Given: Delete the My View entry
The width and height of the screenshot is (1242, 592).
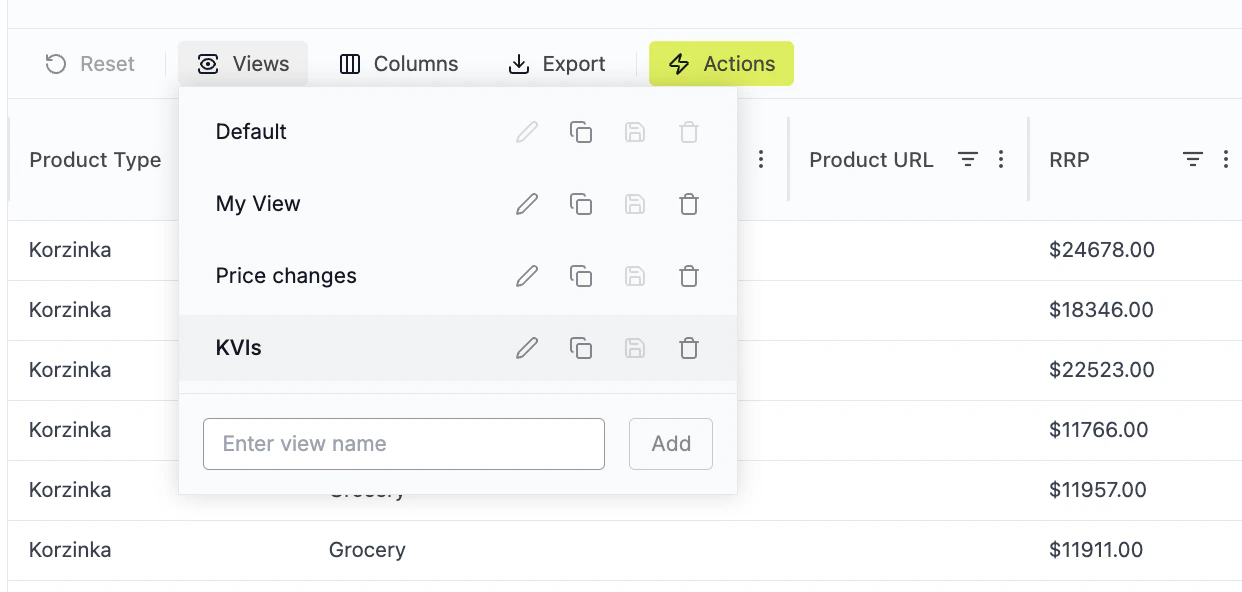Looking at the screenshot, I should pyautogui.click(x=689, y=204).
